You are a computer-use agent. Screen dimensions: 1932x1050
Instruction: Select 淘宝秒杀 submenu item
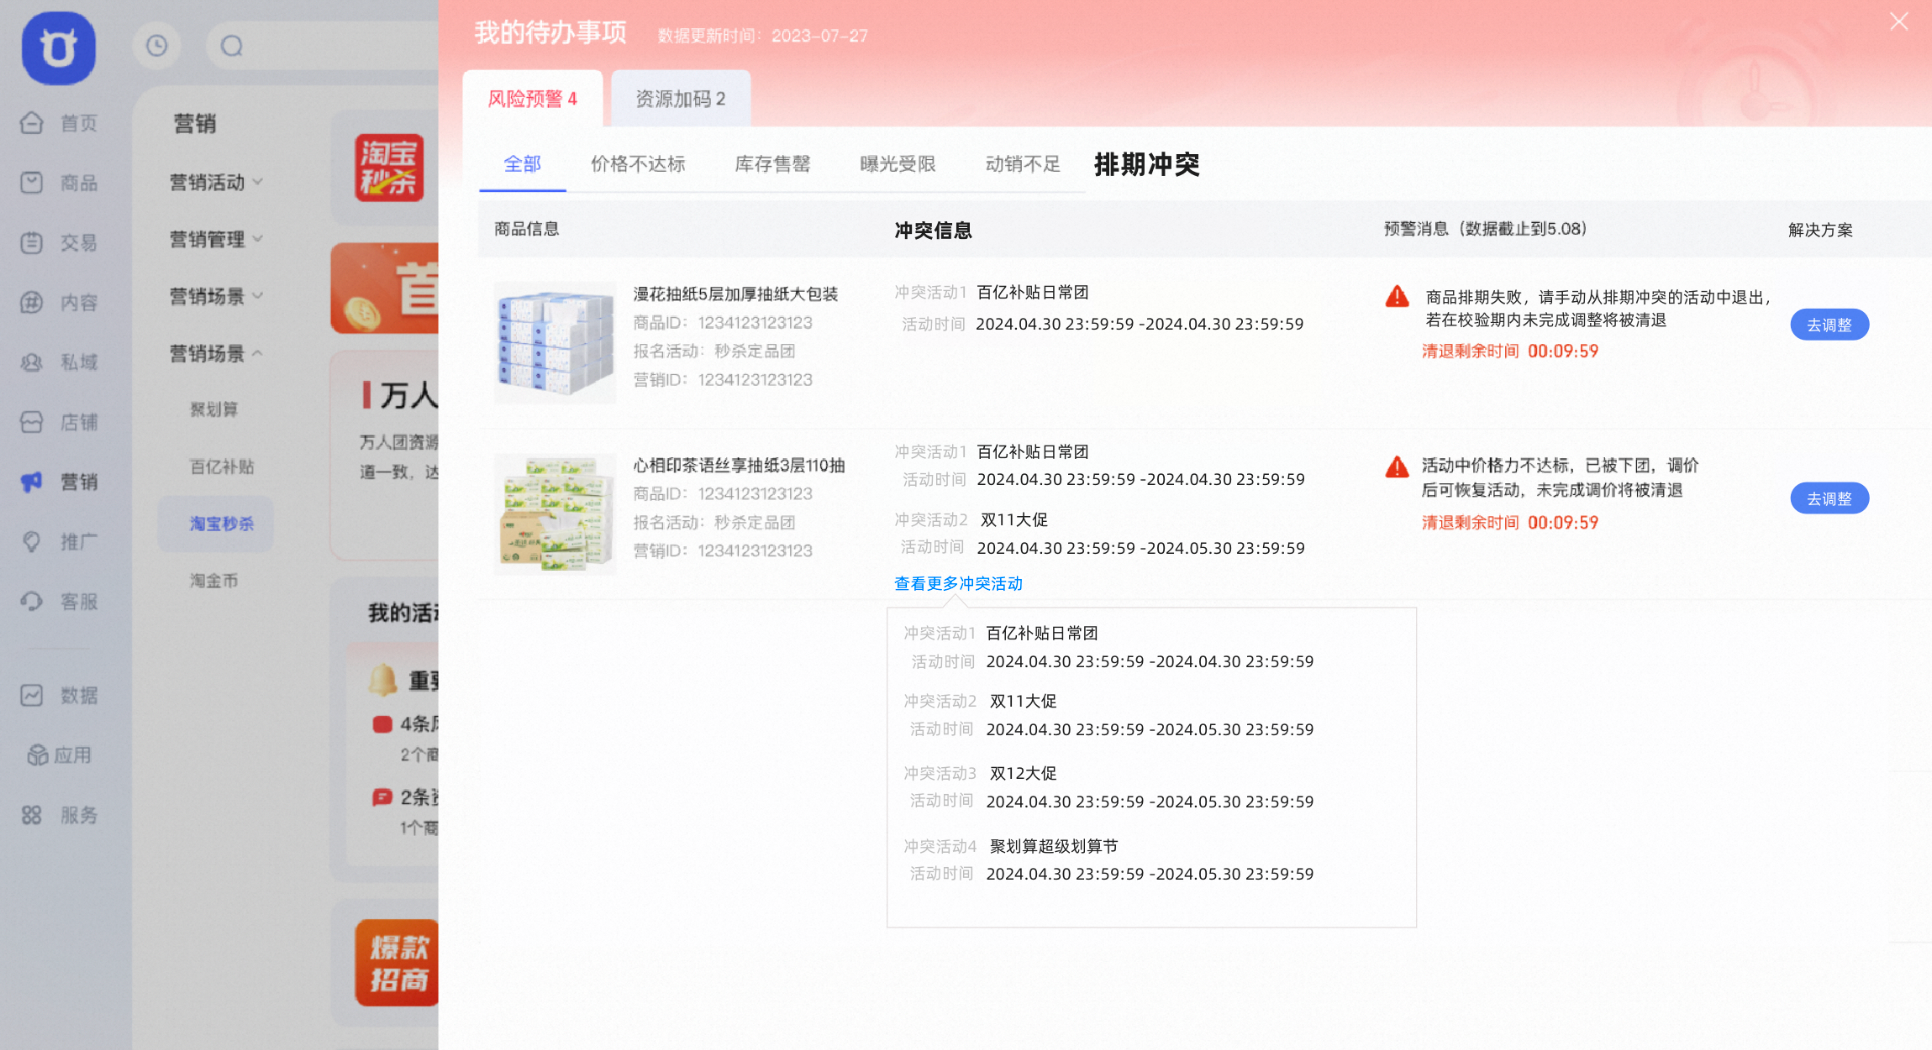pyautogui.click(x=216, y=523)
